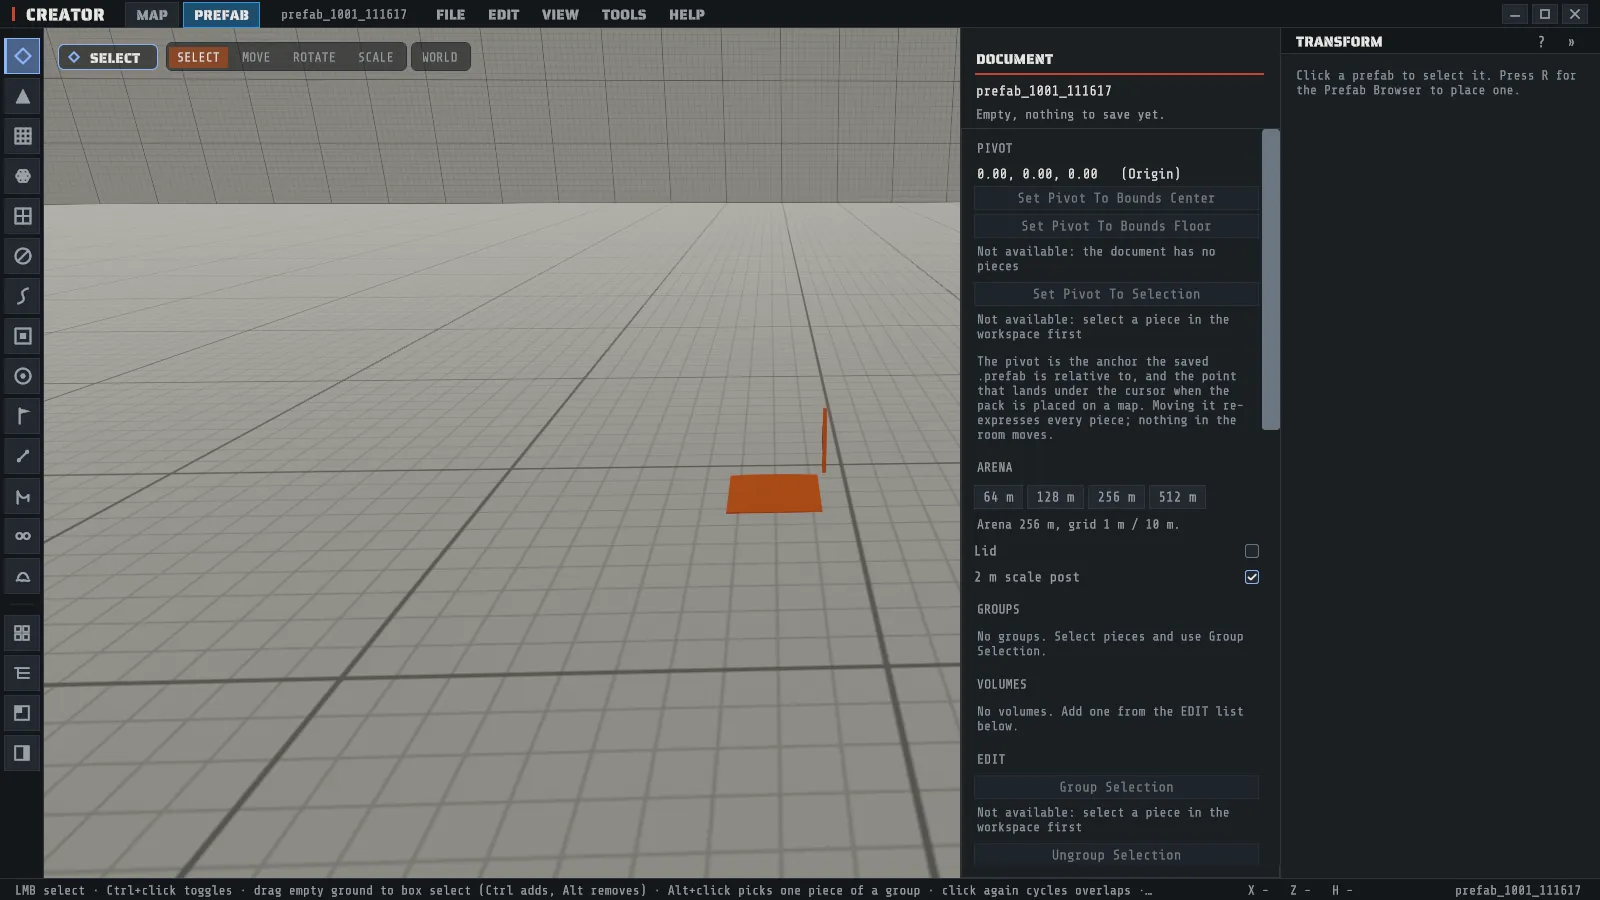
Task: Open the VIEW menu
Action: (x=560, y=14)
